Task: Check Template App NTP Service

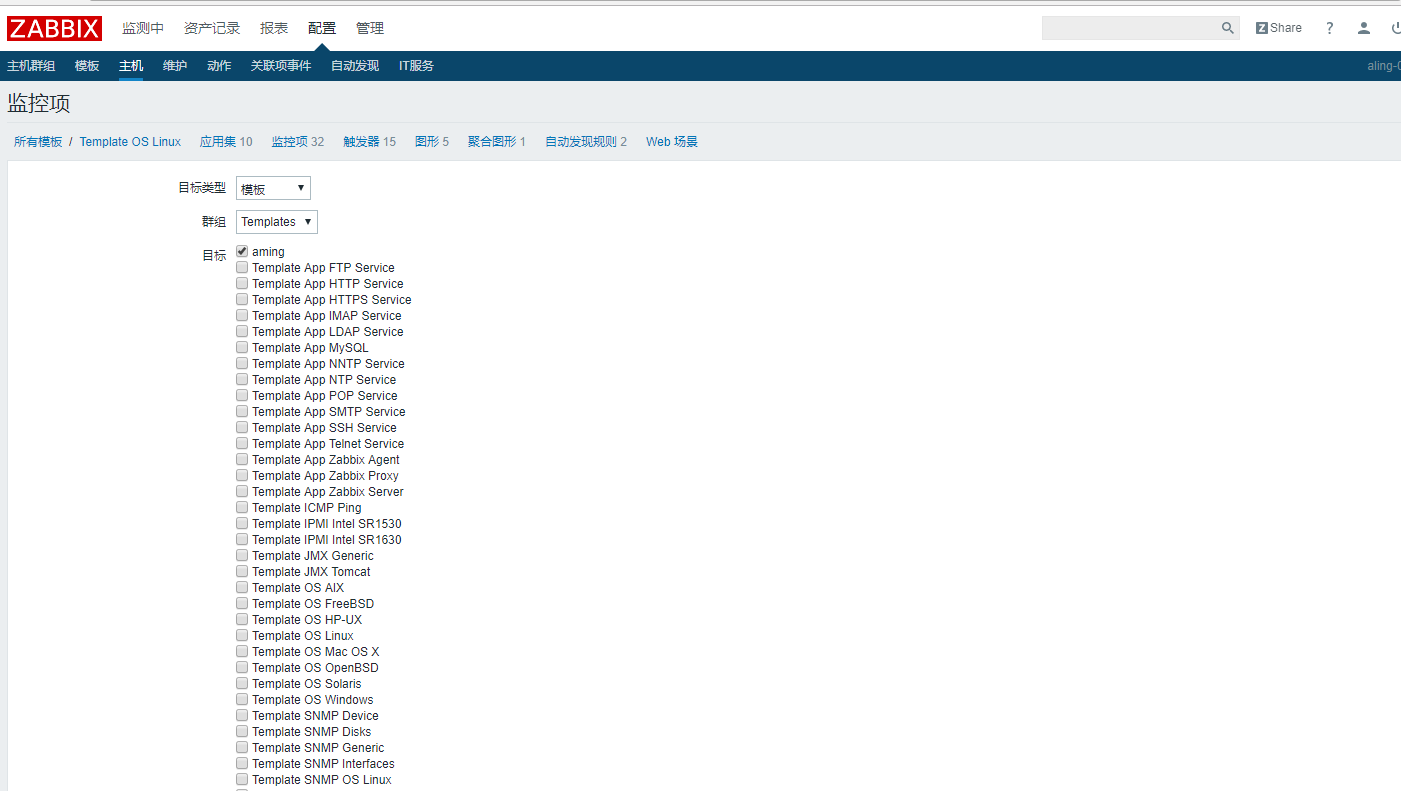Action: tap(242, 379)
